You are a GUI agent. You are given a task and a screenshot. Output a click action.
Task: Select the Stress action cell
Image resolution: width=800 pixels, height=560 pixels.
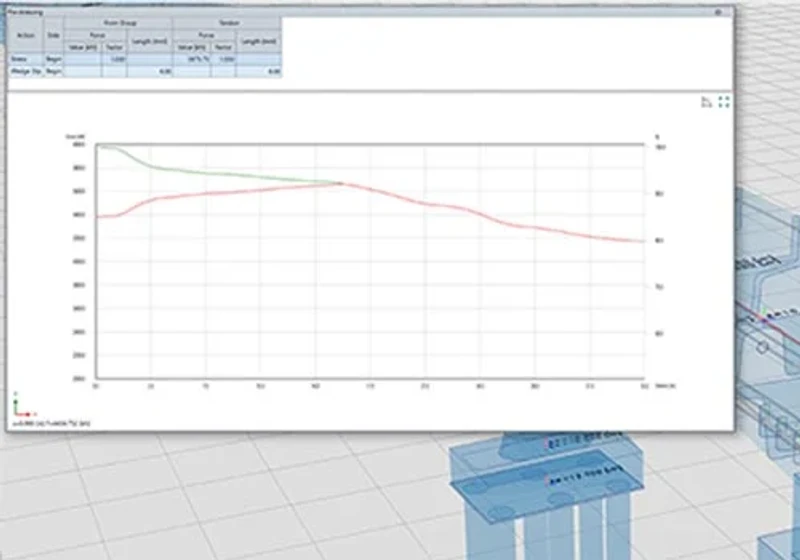tap(26, 59)
